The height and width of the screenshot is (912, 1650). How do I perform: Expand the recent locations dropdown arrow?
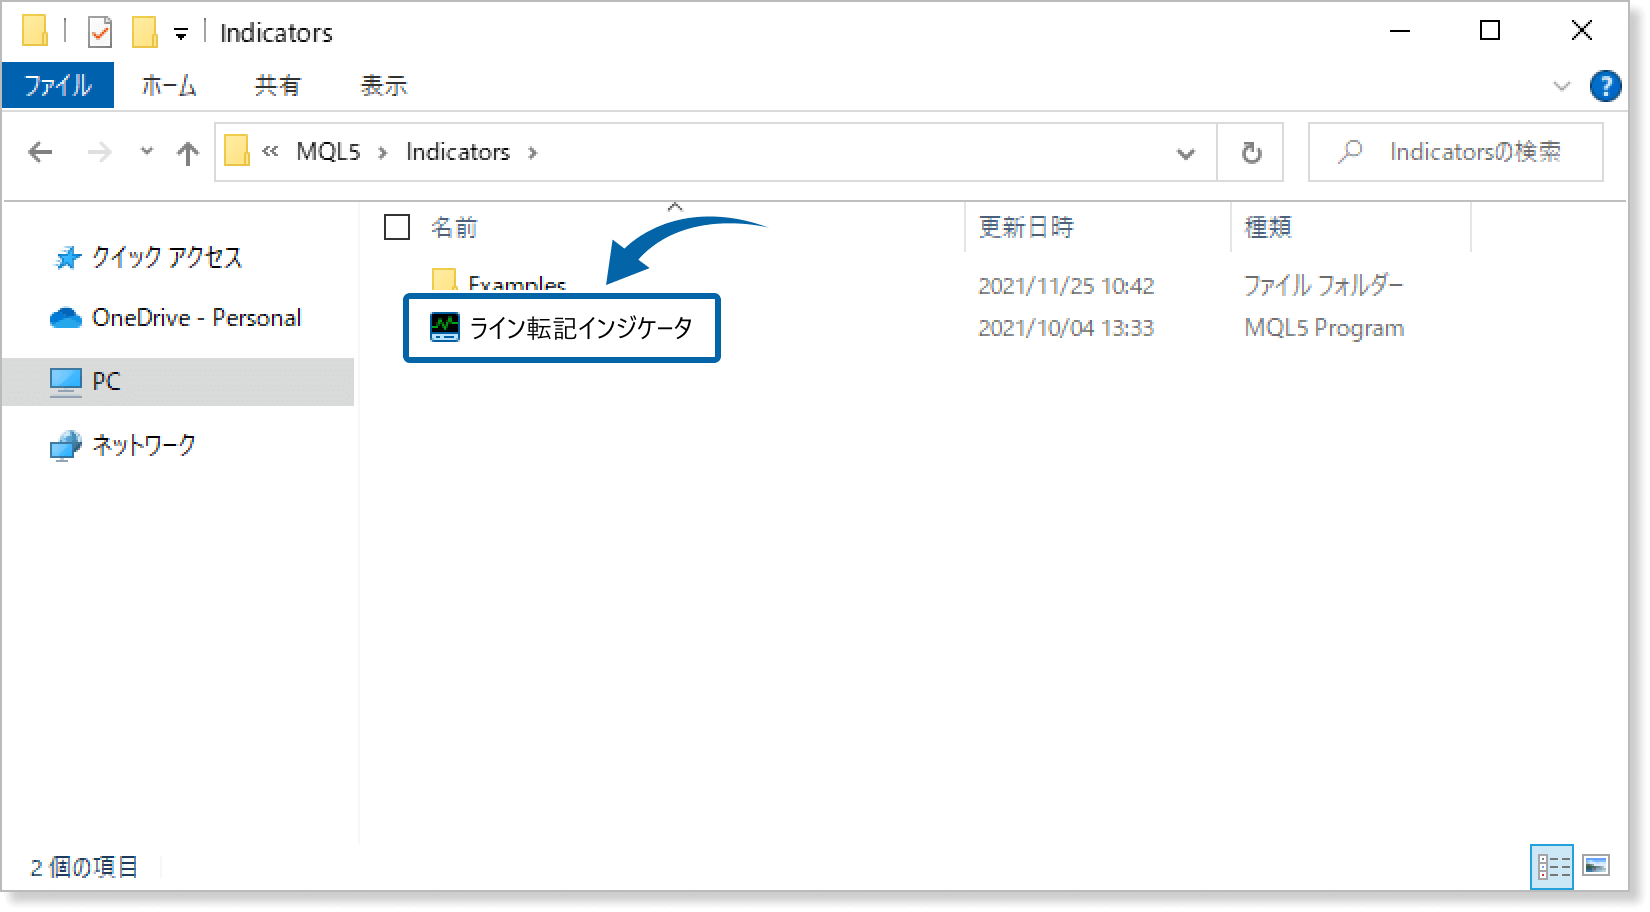147,152
